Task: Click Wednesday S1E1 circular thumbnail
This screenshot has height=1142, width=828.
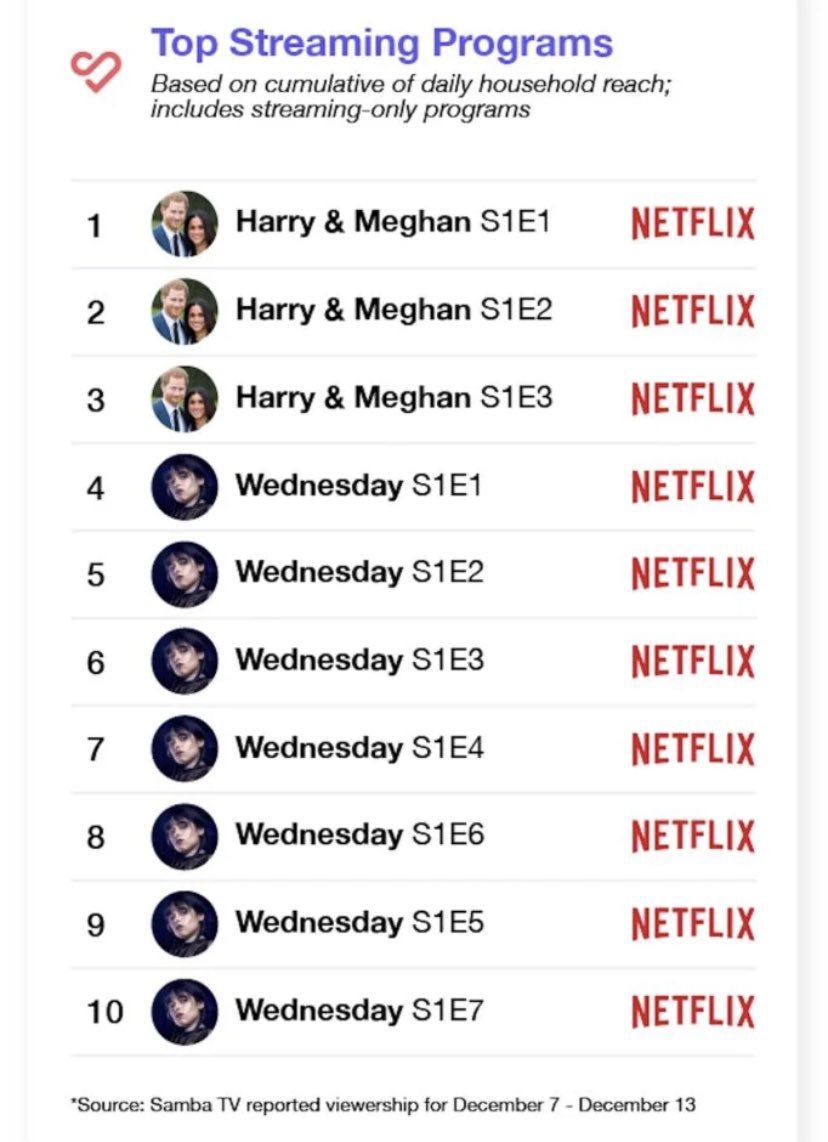Action: coord(184,487)
